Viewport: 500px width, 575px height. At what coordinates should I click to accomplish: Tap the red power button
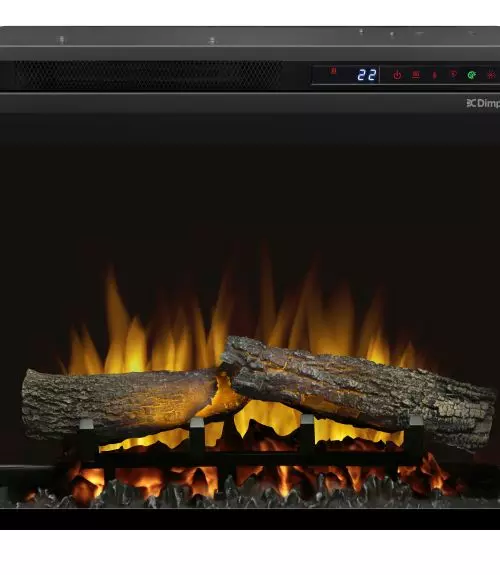[397, 75]
